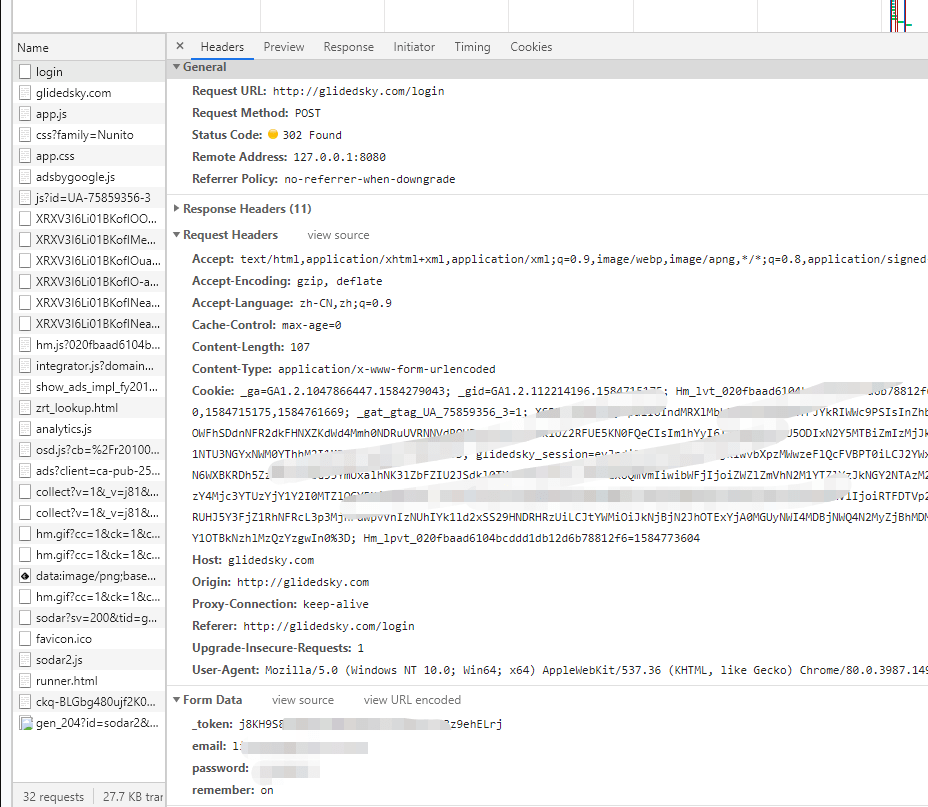Click the waterfall overview timeline strip
Screen dimensions: 928x807
pos(470,15)
